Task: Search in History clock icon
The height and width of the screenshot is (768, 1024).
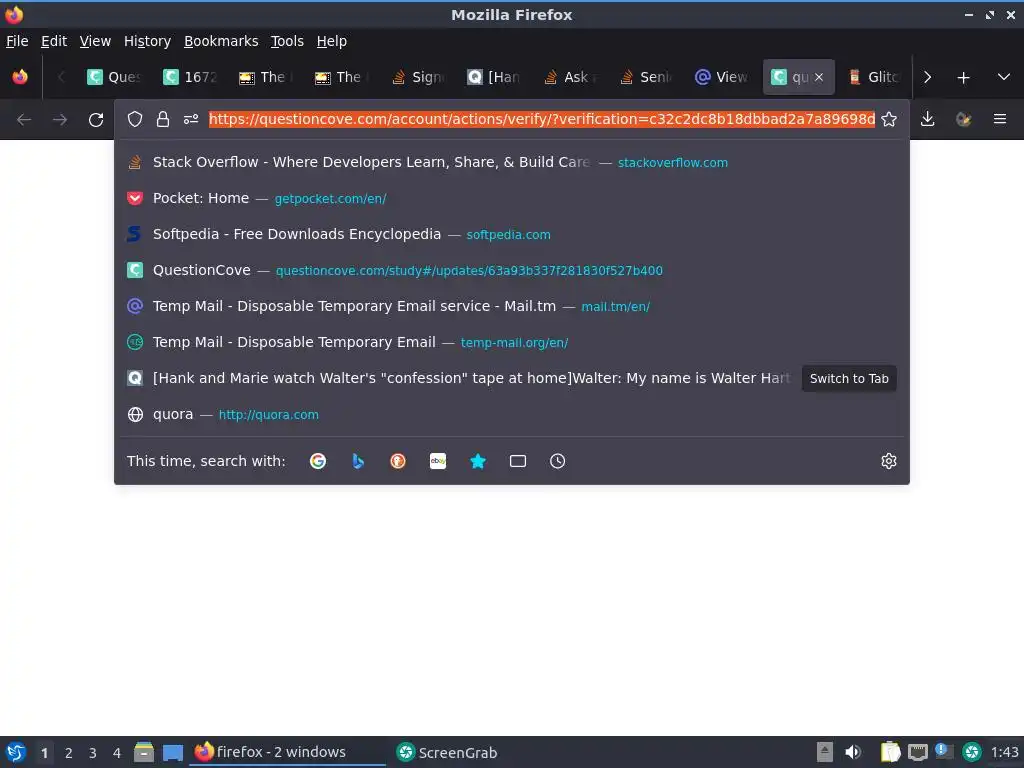Action: tap(558, 461)
